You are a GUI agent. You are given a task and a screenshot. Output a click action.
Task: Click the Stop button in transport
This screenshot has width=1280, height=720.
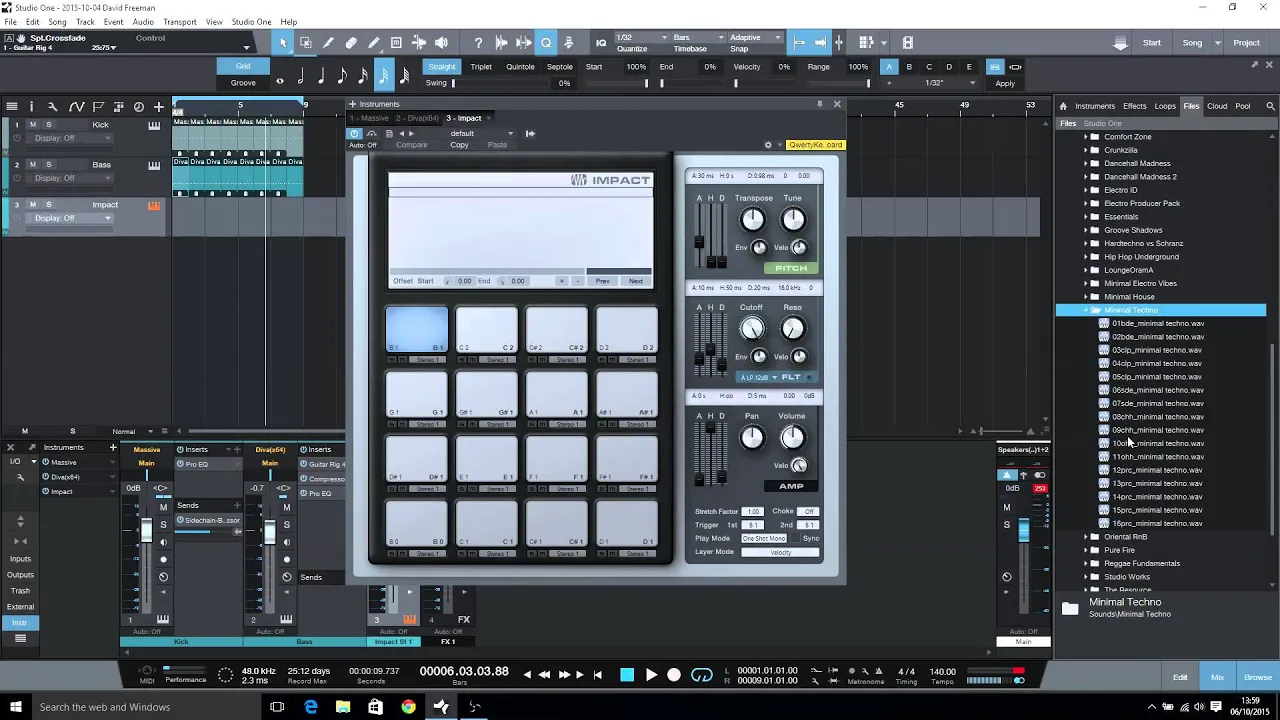coord(627,675)
